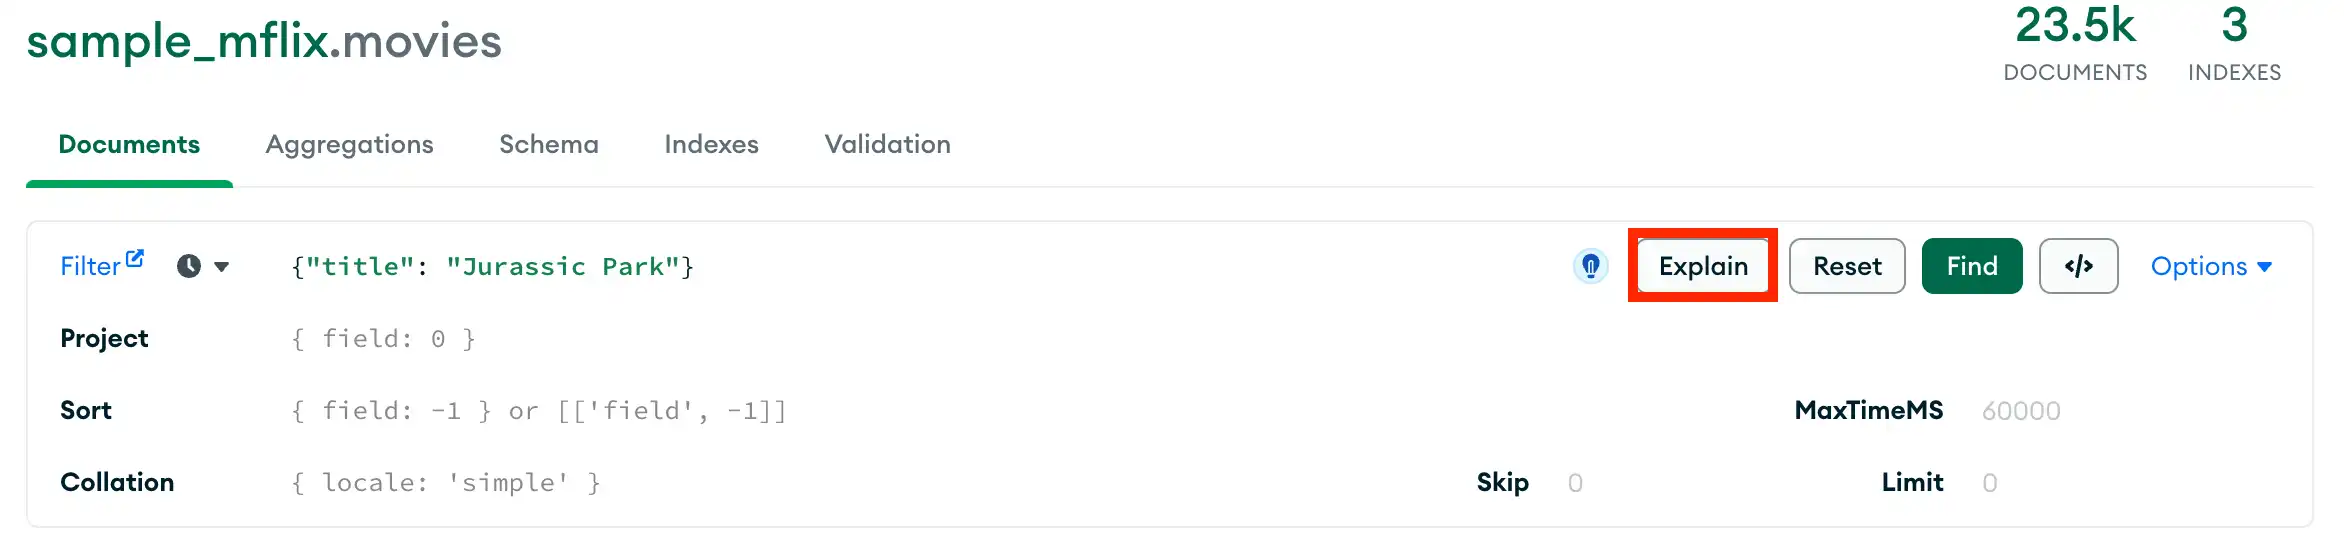Go to the Indexes tab
Viewport: 2344px width, 542px height.
coord(711,144)
